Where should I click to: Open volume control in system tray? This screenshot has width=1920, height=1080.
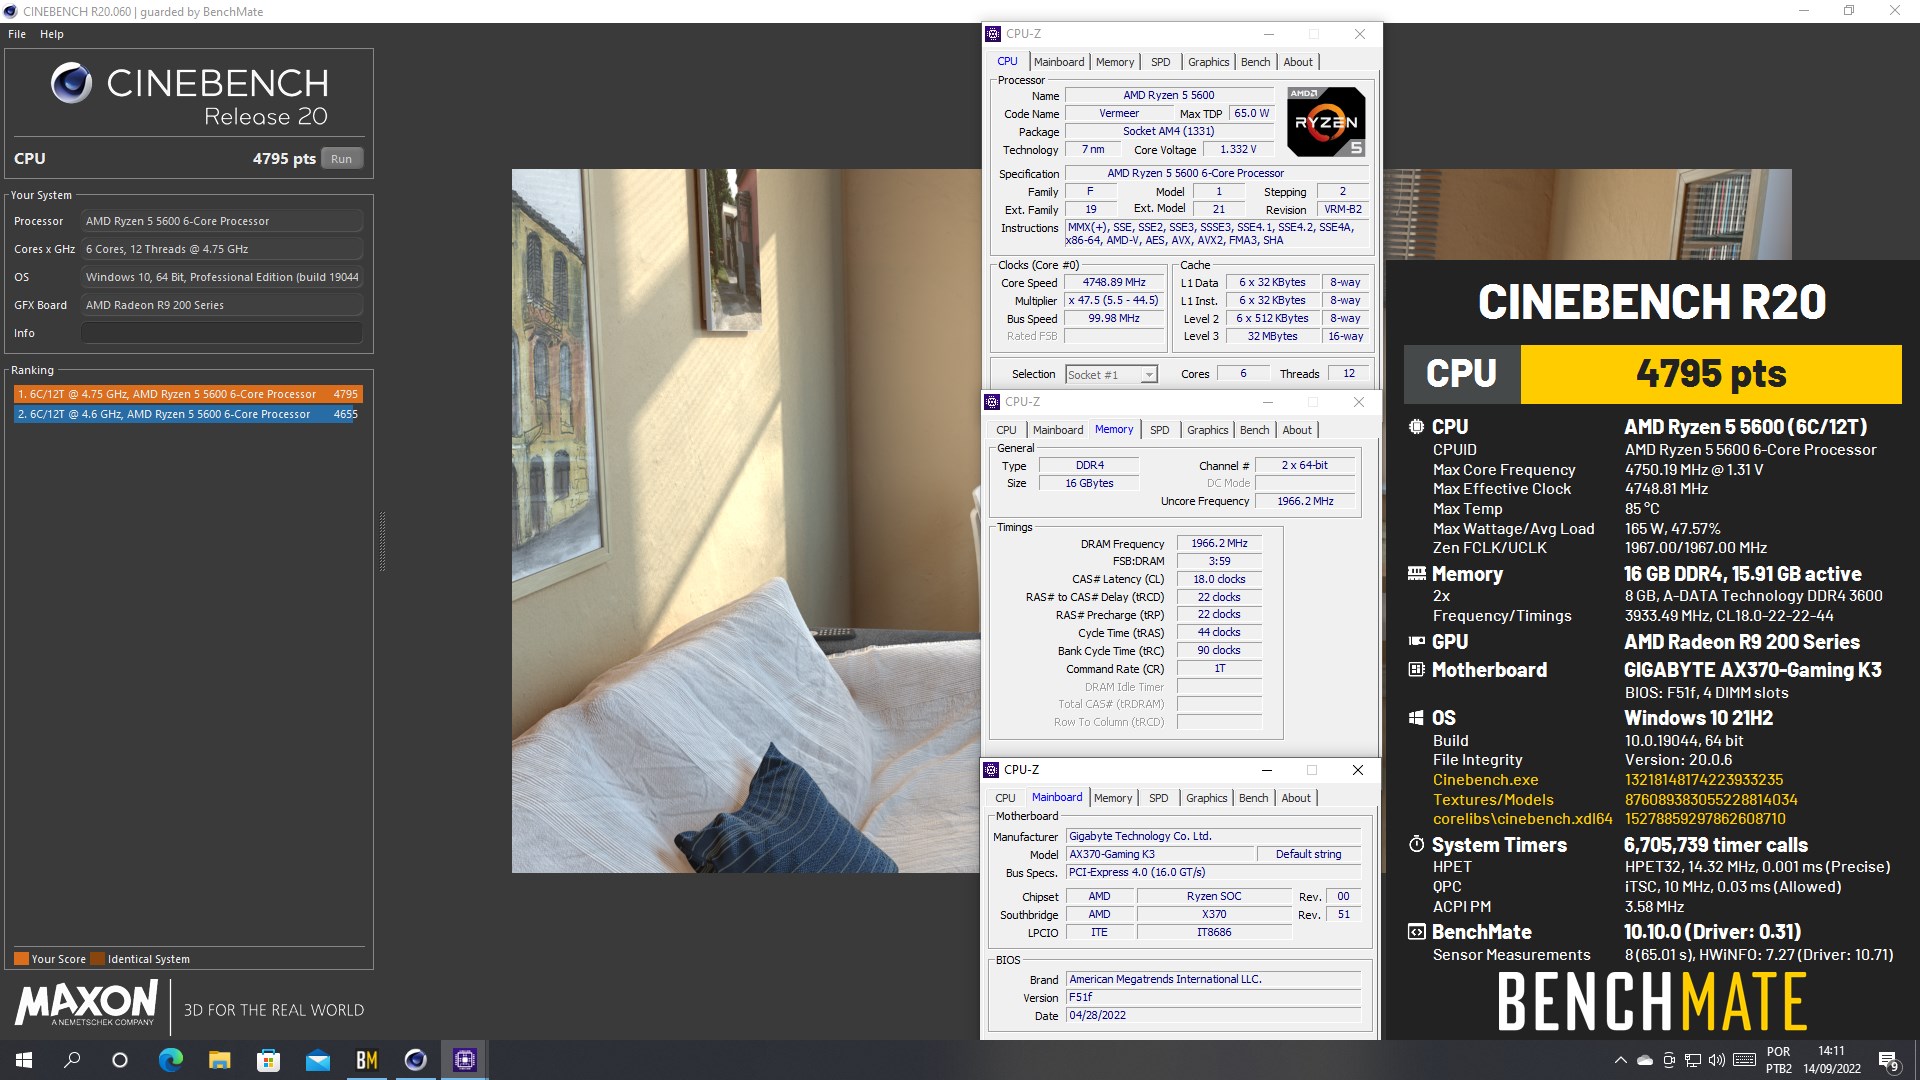[x=1717, y=1060]
